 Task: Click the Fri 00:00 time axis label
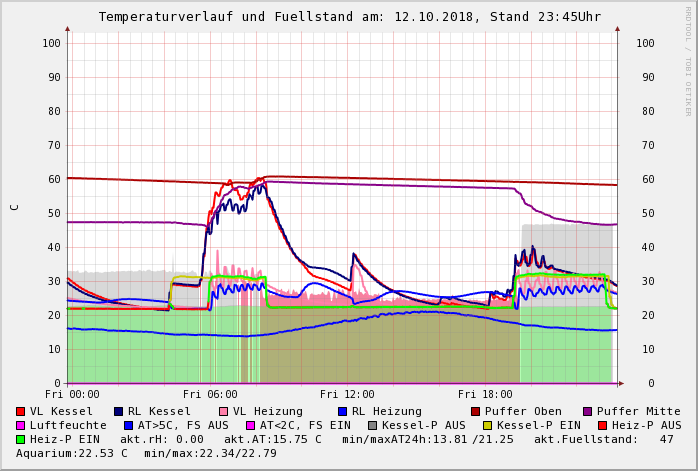[73, 394]
